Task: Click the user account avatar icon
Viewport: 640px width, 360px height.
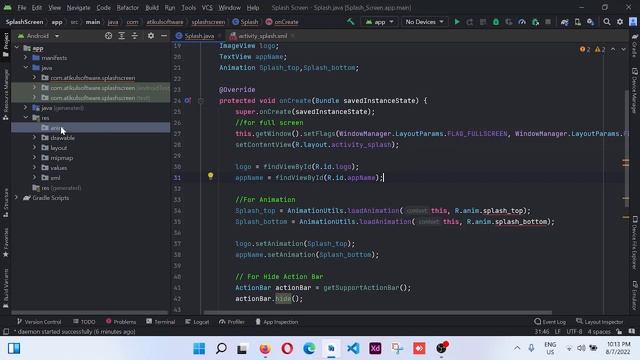Action: point(633,22)
